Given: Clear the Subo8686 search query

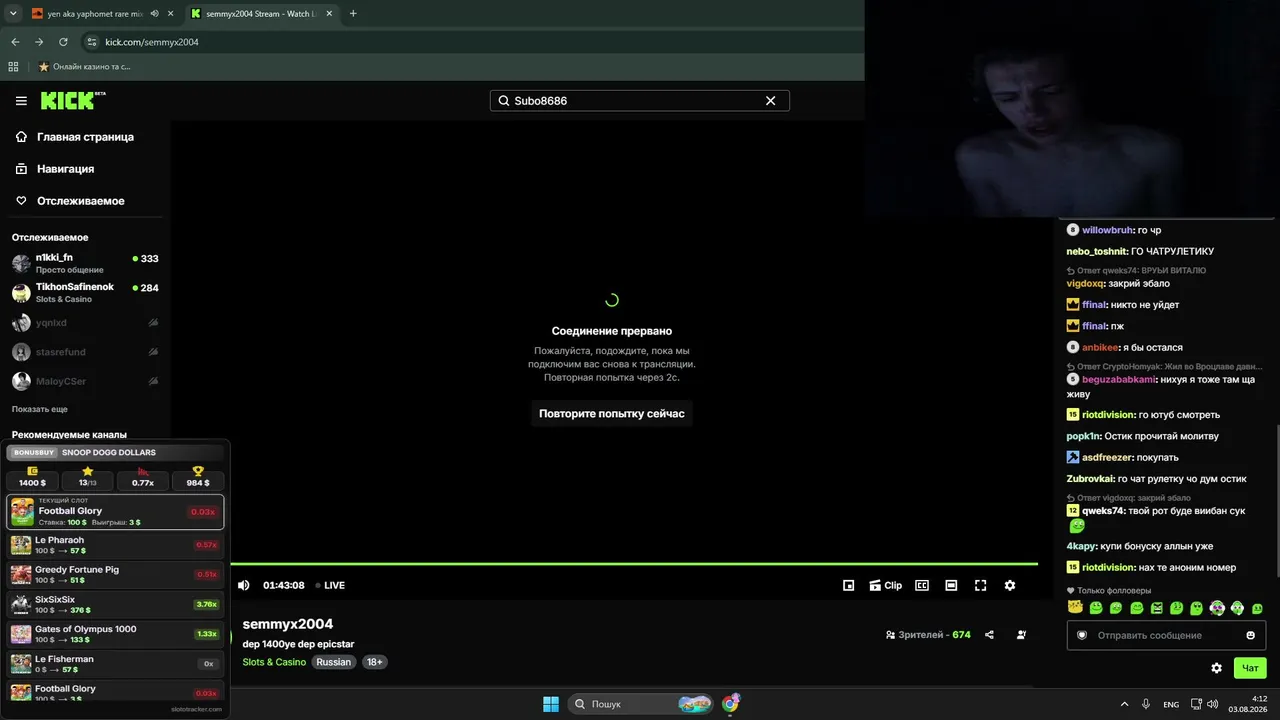Looking at the screenshot, I should click(770, 101).
